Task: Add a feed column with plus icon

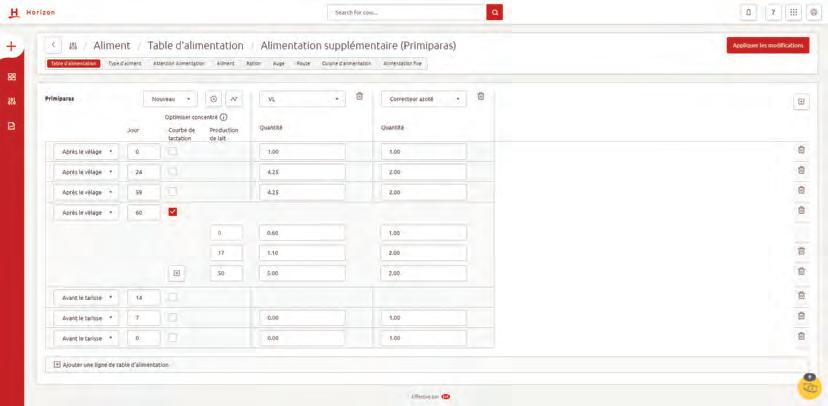Action: point(801,102)
